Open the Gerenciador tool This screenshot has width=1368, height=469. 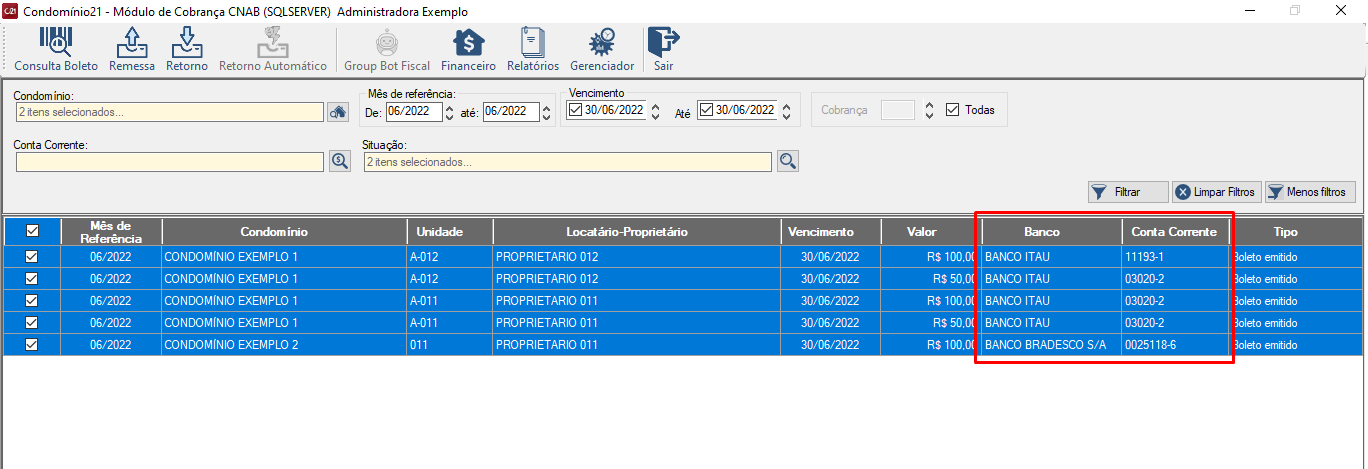pyautogui.click(x=602, y=49)
